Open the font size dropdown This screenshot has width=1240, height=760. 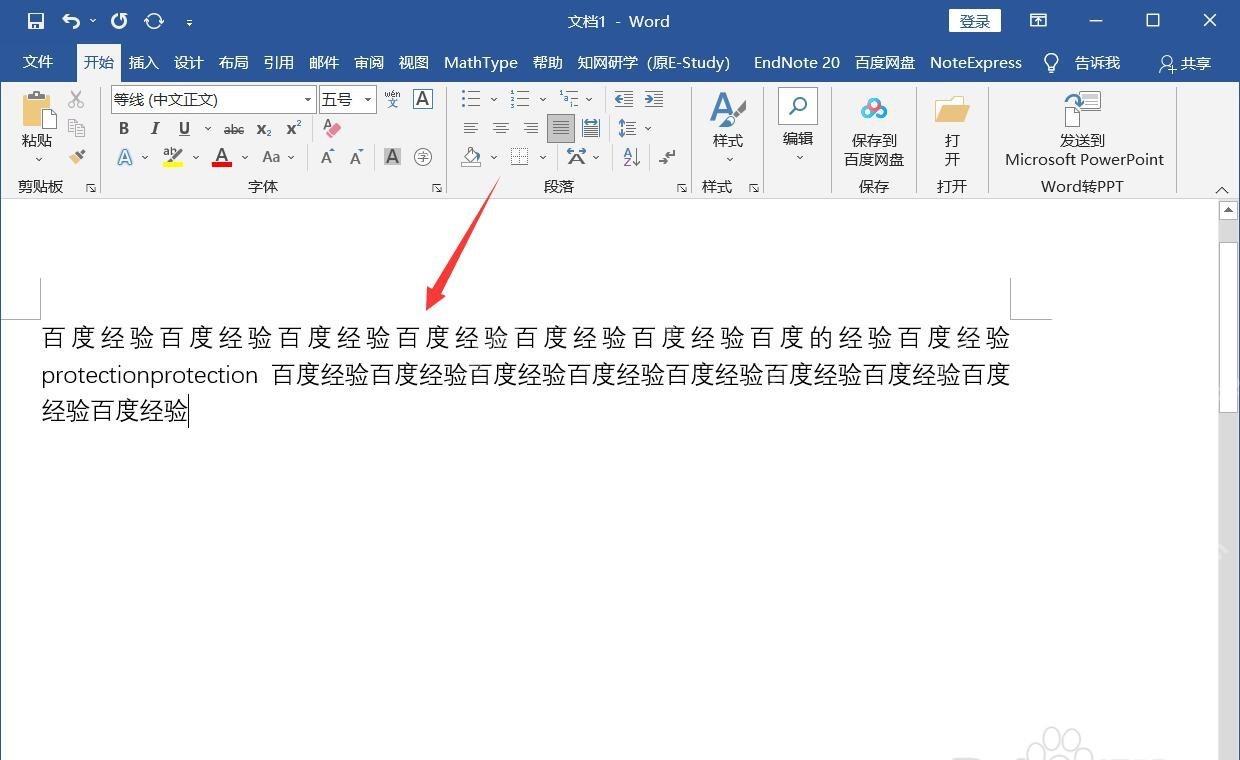(x=368, y=100)
